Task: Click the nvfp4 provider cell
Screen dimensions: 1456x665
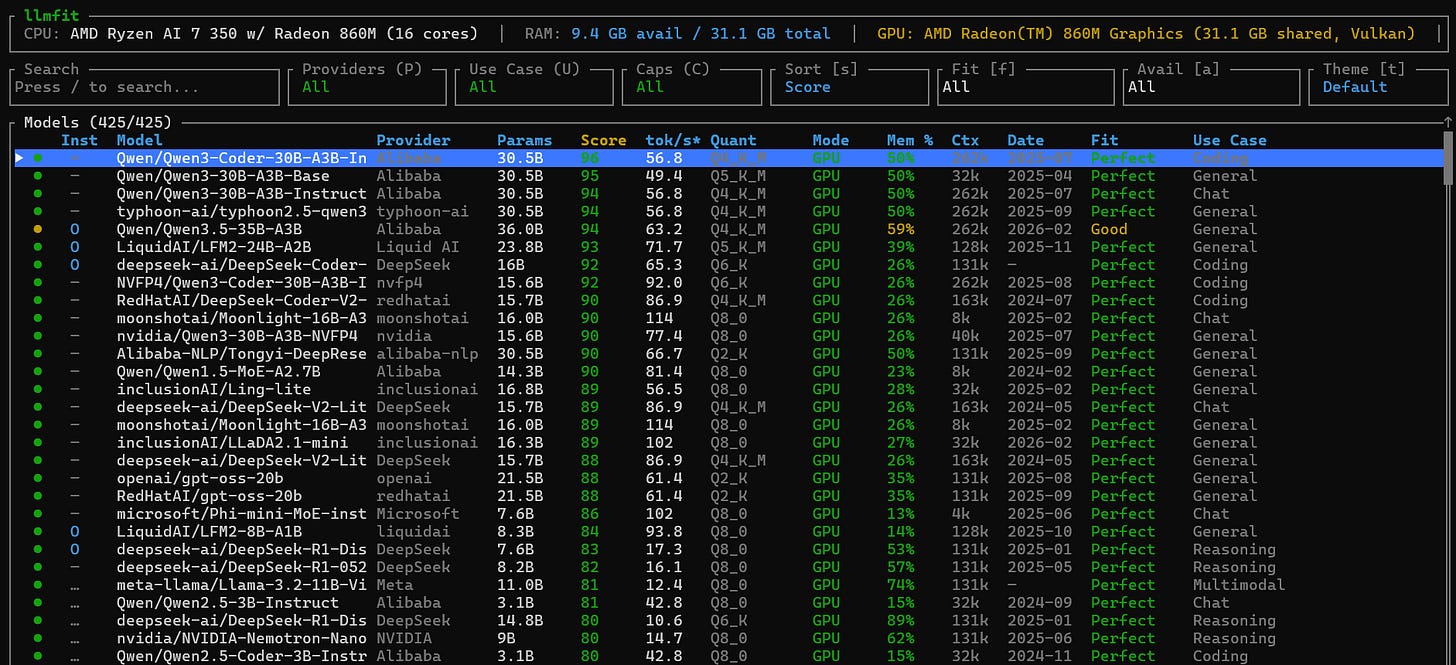Action: pyautogui.click(x=399, y=283)
